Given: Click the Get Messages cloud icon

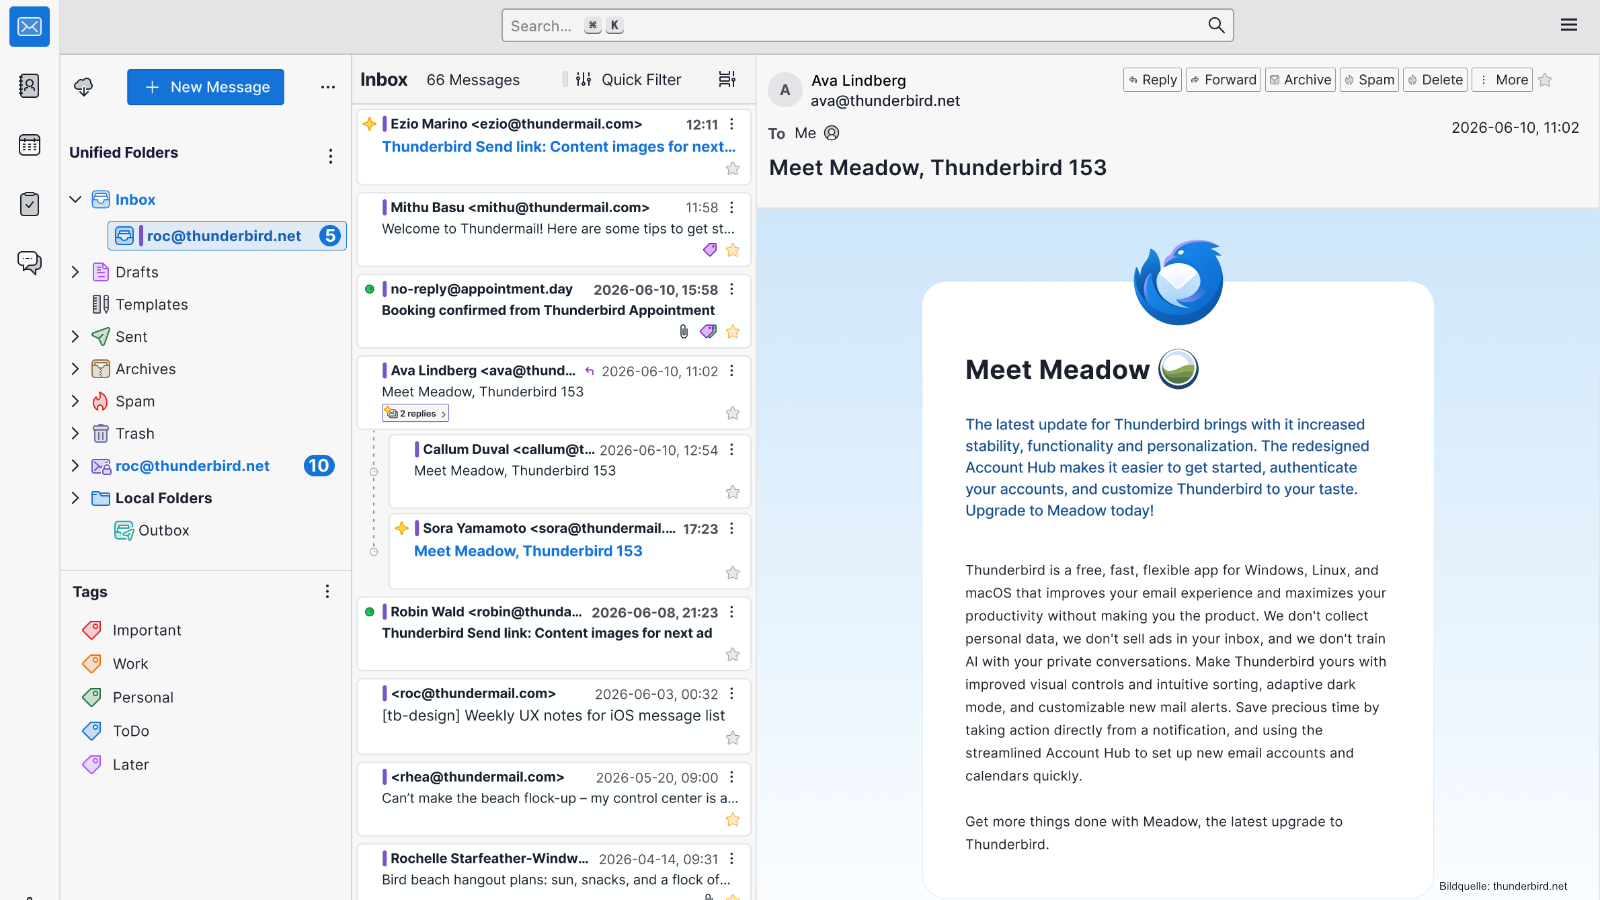Looking at the screenshot, I should pos(84,87).
